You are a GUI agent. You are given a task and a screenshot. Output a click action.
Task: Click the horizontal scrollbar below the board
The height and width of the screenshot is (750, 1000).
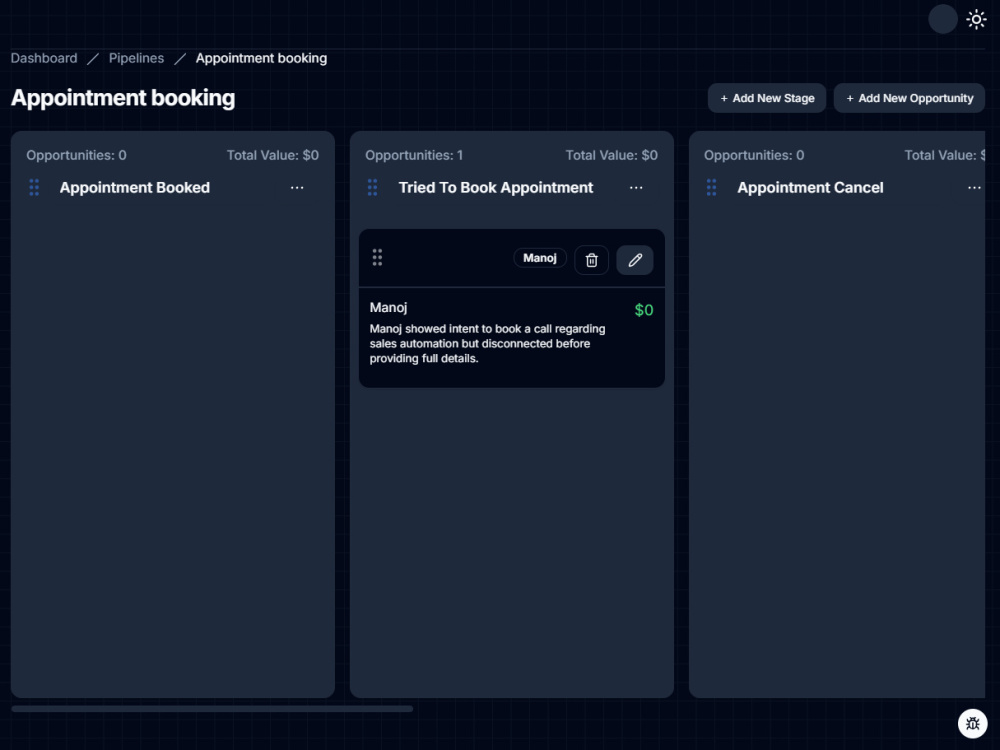click(212, 709)
